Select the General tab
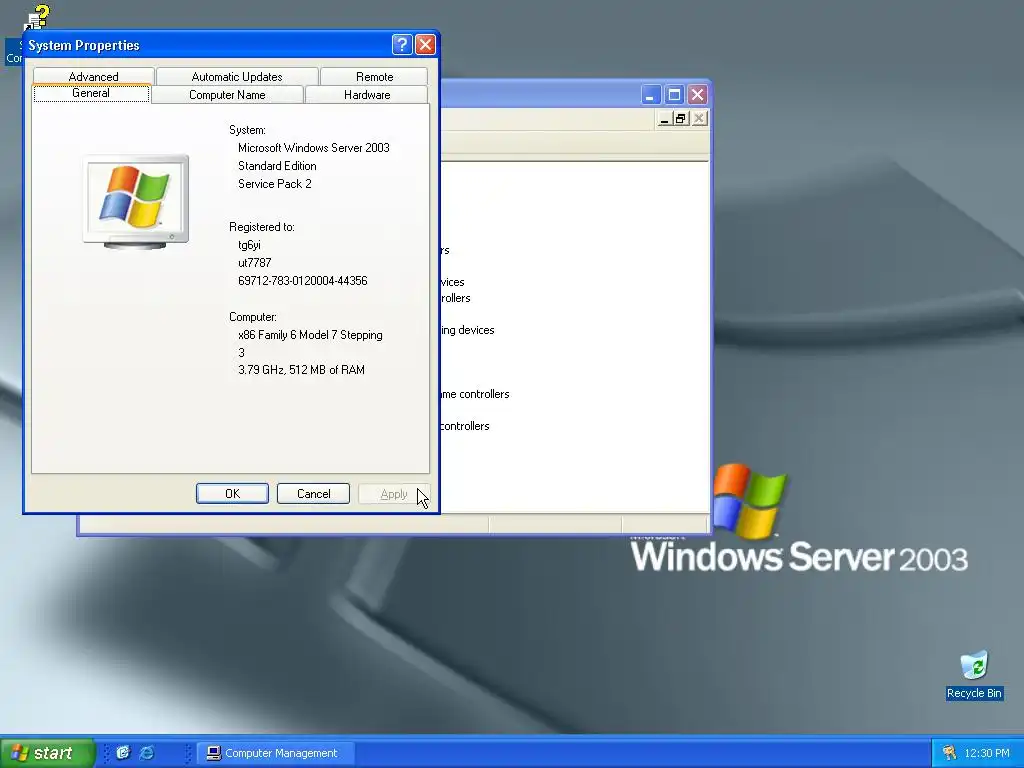 [x=91, y=93]
